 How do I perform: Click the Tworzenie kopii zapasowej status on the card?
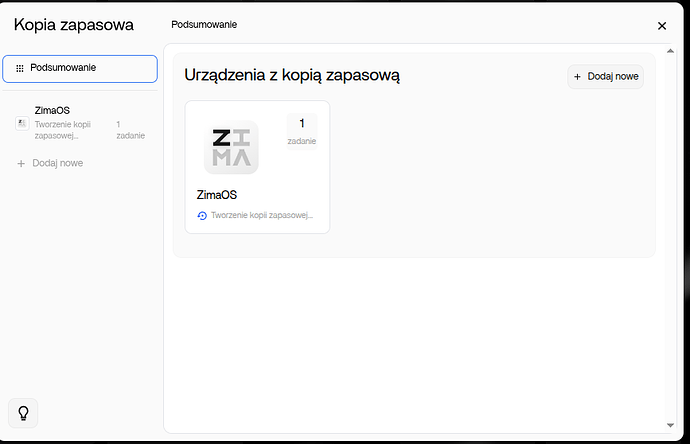tap(262, 216)
